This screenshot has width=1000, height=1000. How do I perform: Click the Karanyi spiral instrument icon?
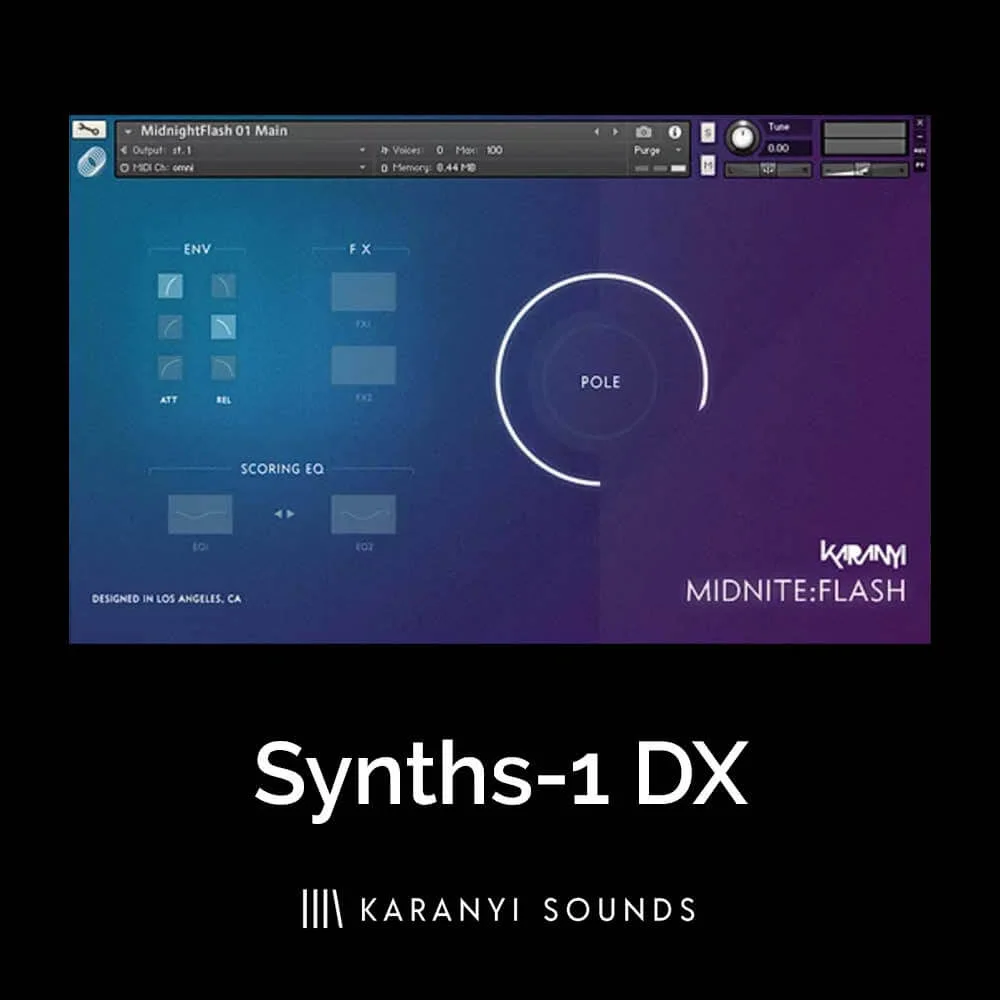[x=91, y=161]
